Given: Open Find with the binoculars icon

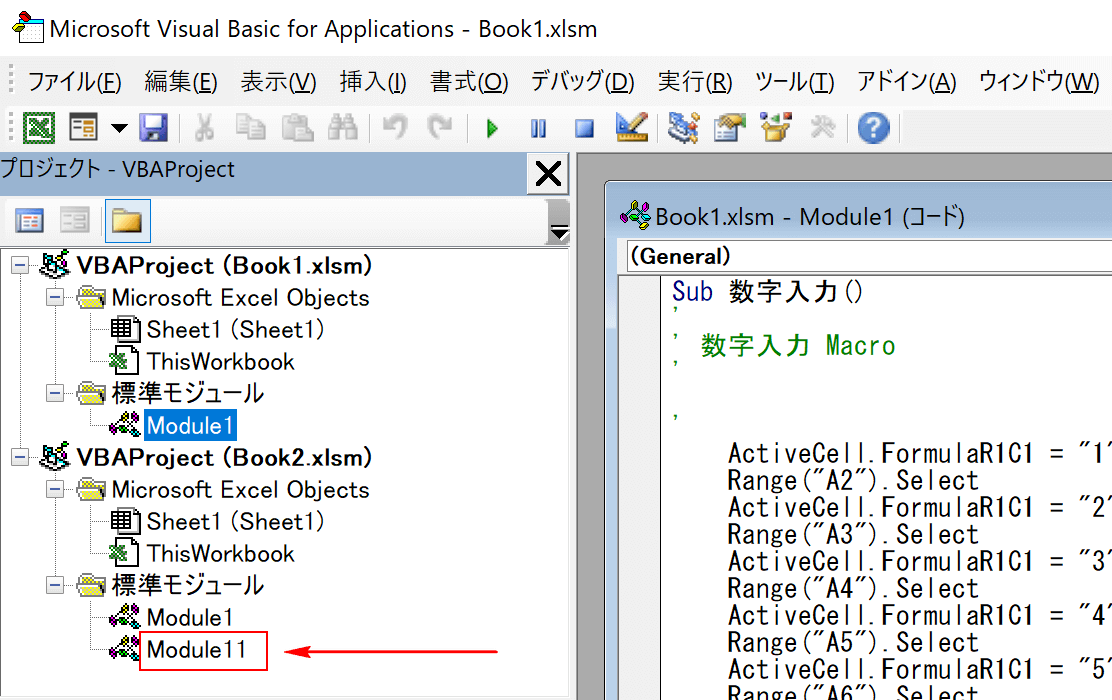Looking at the screenshot, I should pyautogui.click(x=343, y=128).
